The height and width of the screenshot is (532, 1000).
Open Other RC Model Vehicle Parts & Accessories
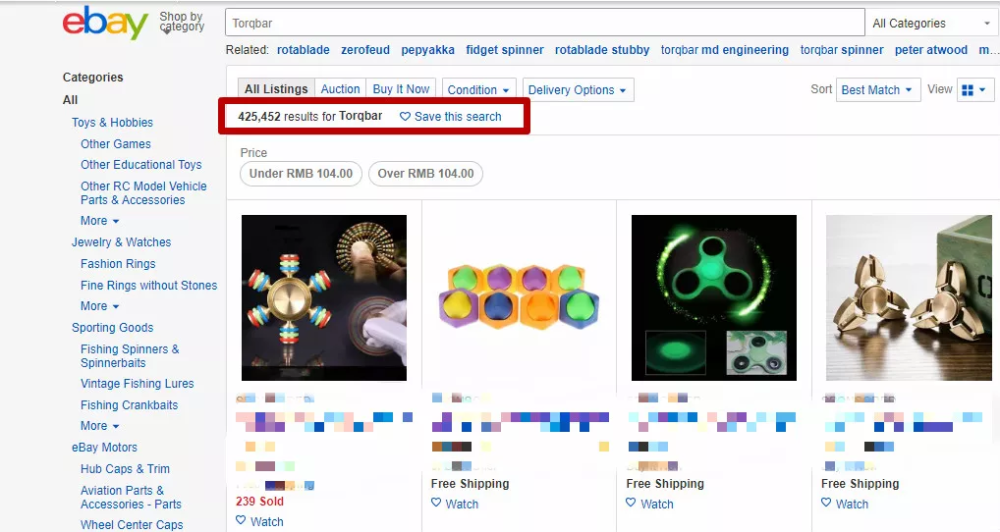click(x=143, y=193)
